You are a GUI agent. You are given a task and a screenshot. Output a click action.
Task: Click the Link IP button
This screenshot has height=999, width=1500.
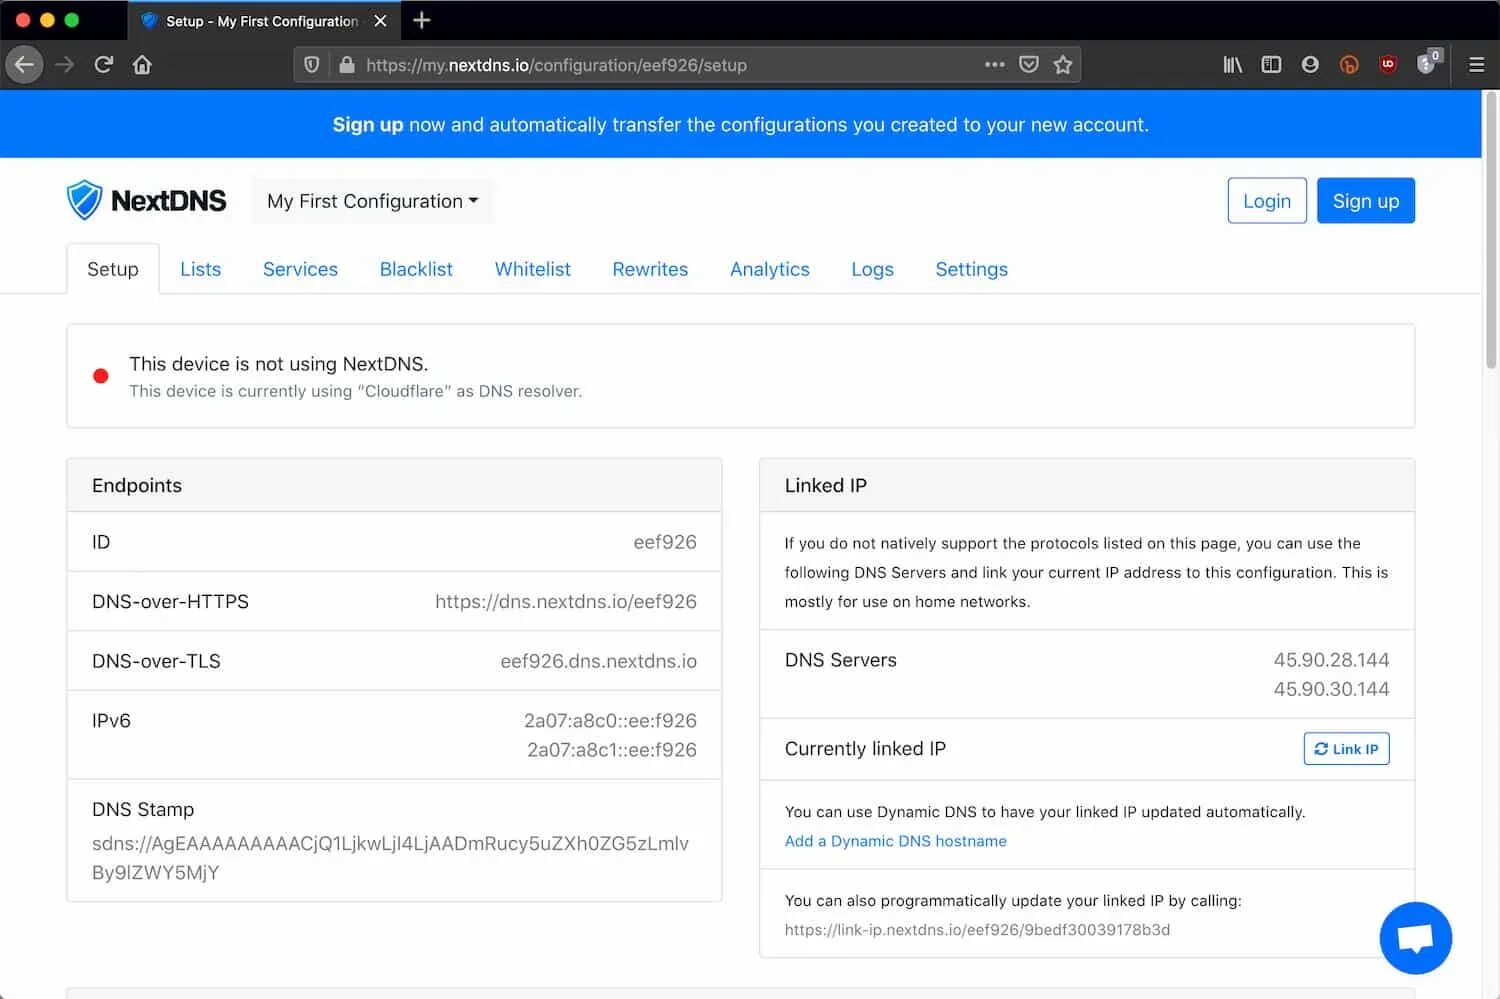[1346, 749]
